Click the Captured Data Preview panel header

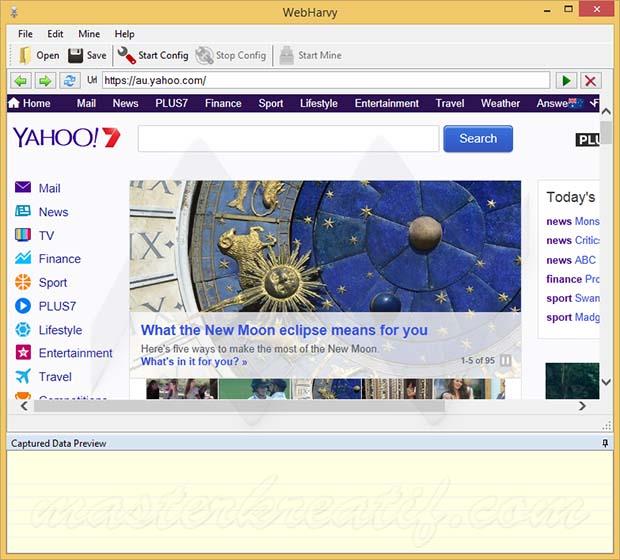pyautogui.click(x=310, y=443)
